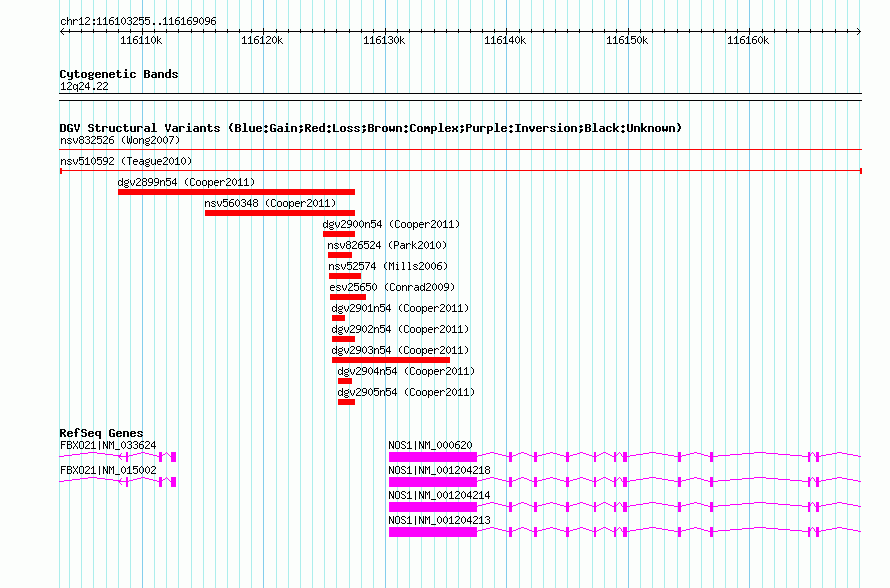Screen dimensions: 890x588
Task: Click the magenta exon block of NOS1|NM_001204218
Action: pos(433,482)
